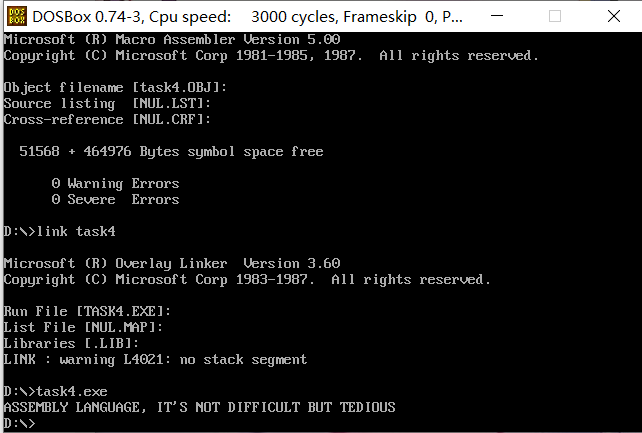Click the Cross-reference [NUL.CRF] line

tap(107, 119)
